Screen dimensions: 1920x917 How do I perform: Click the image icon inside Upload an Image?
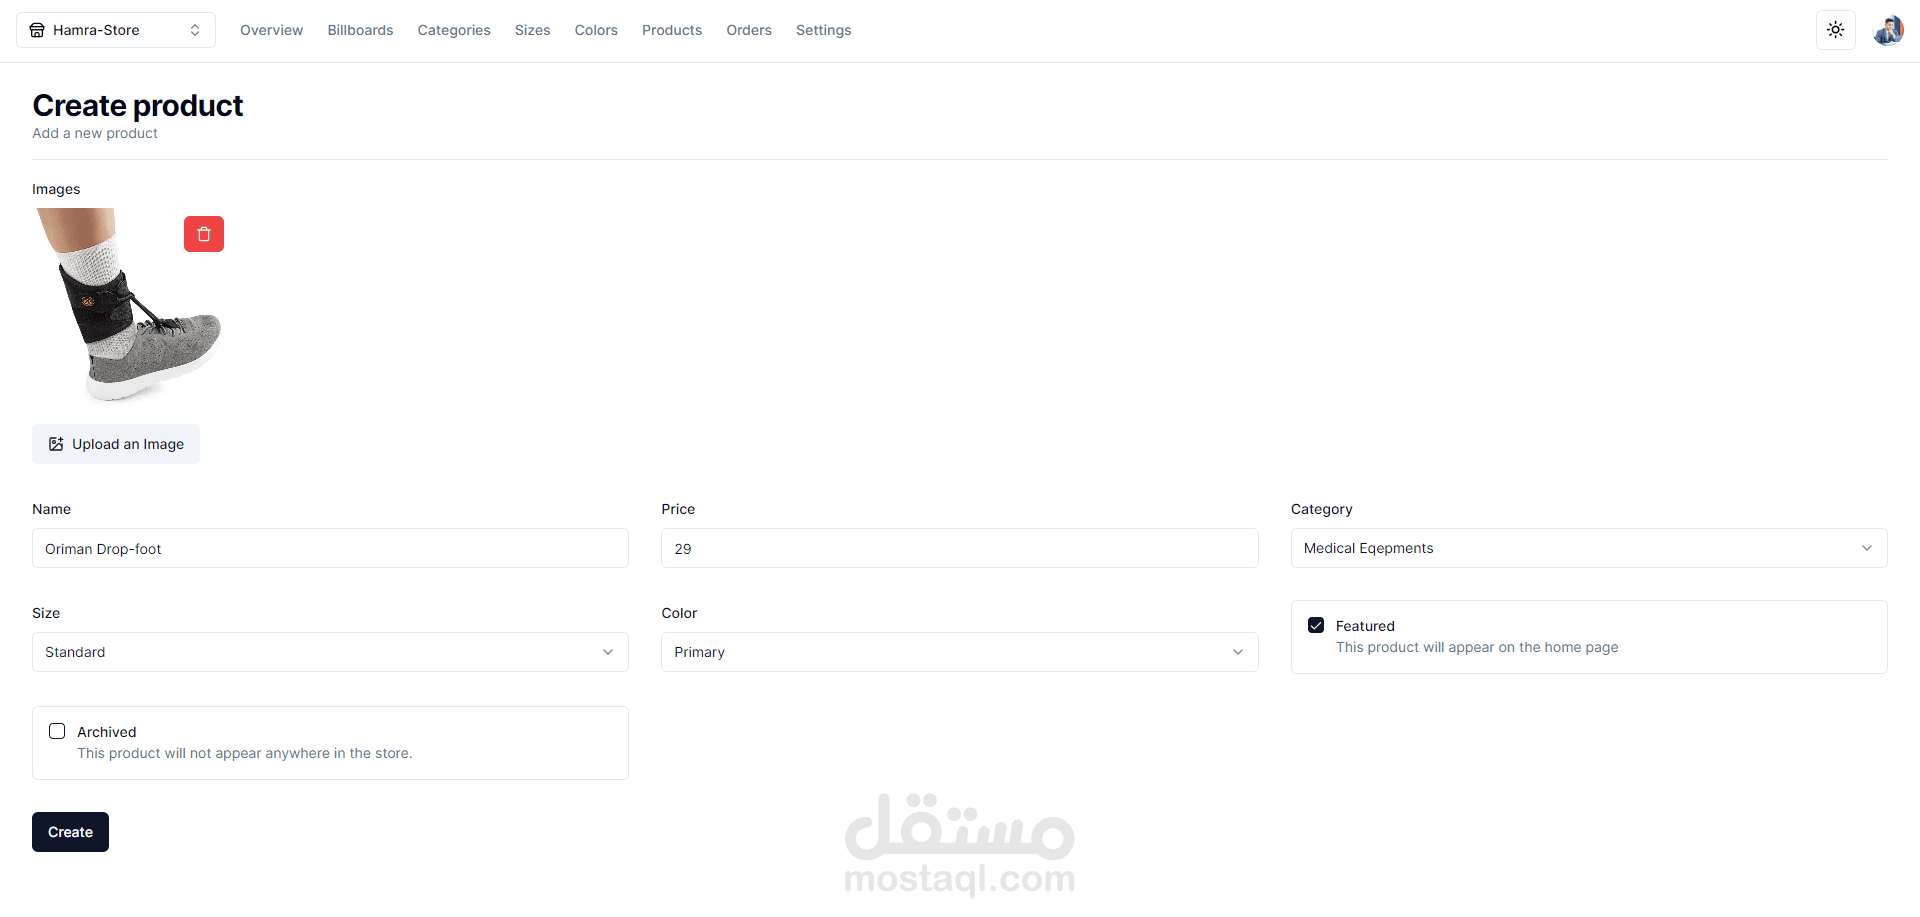56,444
